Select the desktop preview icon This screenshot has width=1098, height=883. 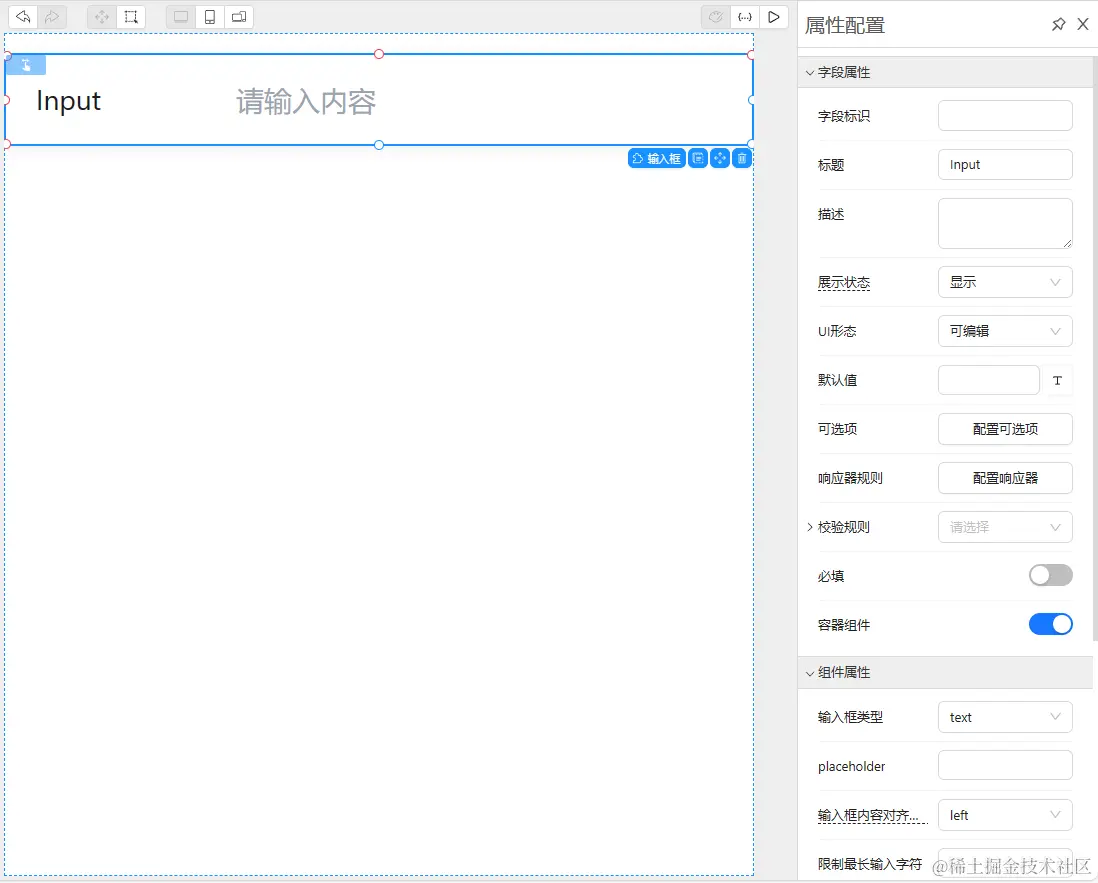pyautogui.click(x=180, y=16)
